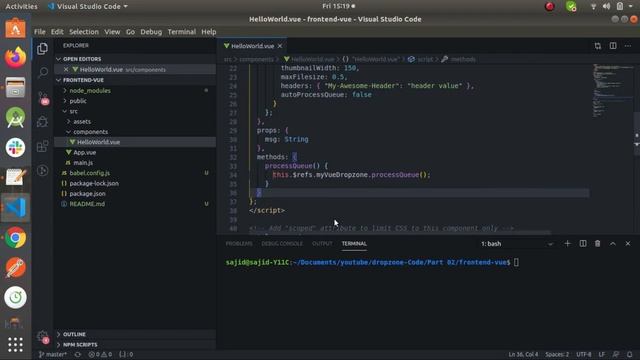Switch to the Problems panel tab
This screenshot has width=640, height=360.
pos(239,244)
